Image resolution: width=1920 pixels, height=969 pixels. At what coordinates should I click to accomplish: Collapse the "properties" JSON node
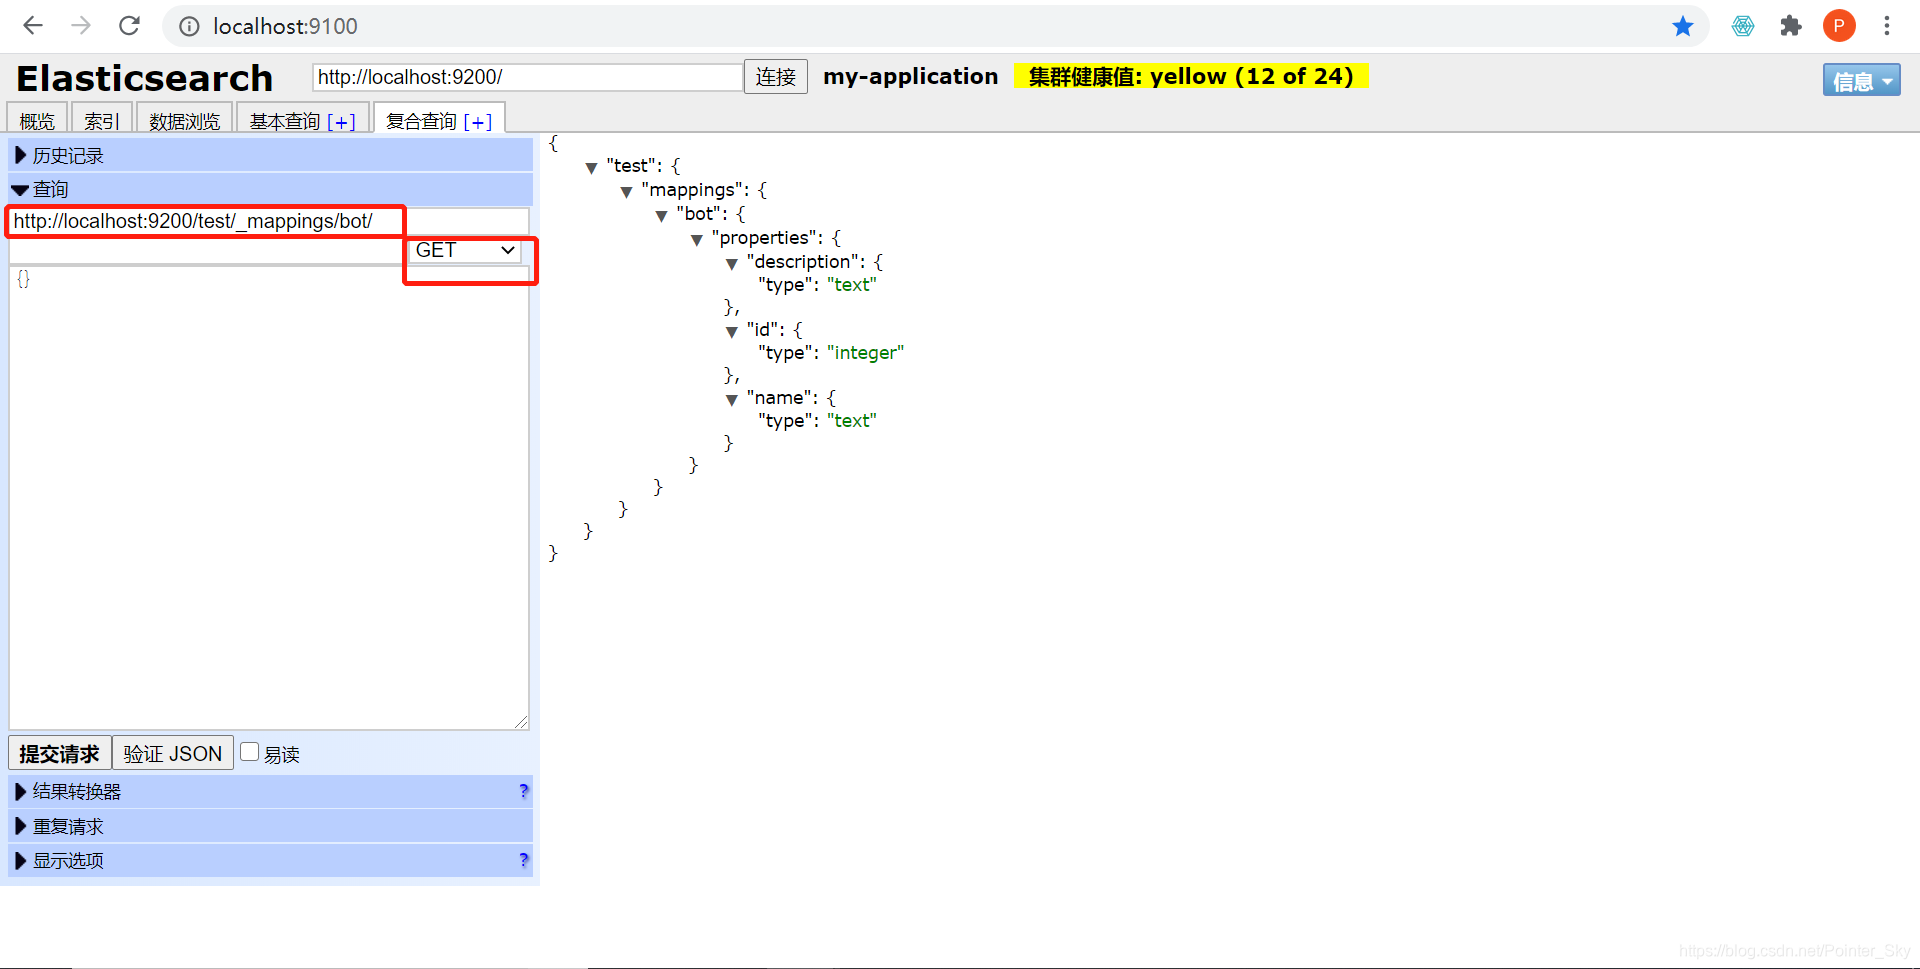[x=696, y=239]
